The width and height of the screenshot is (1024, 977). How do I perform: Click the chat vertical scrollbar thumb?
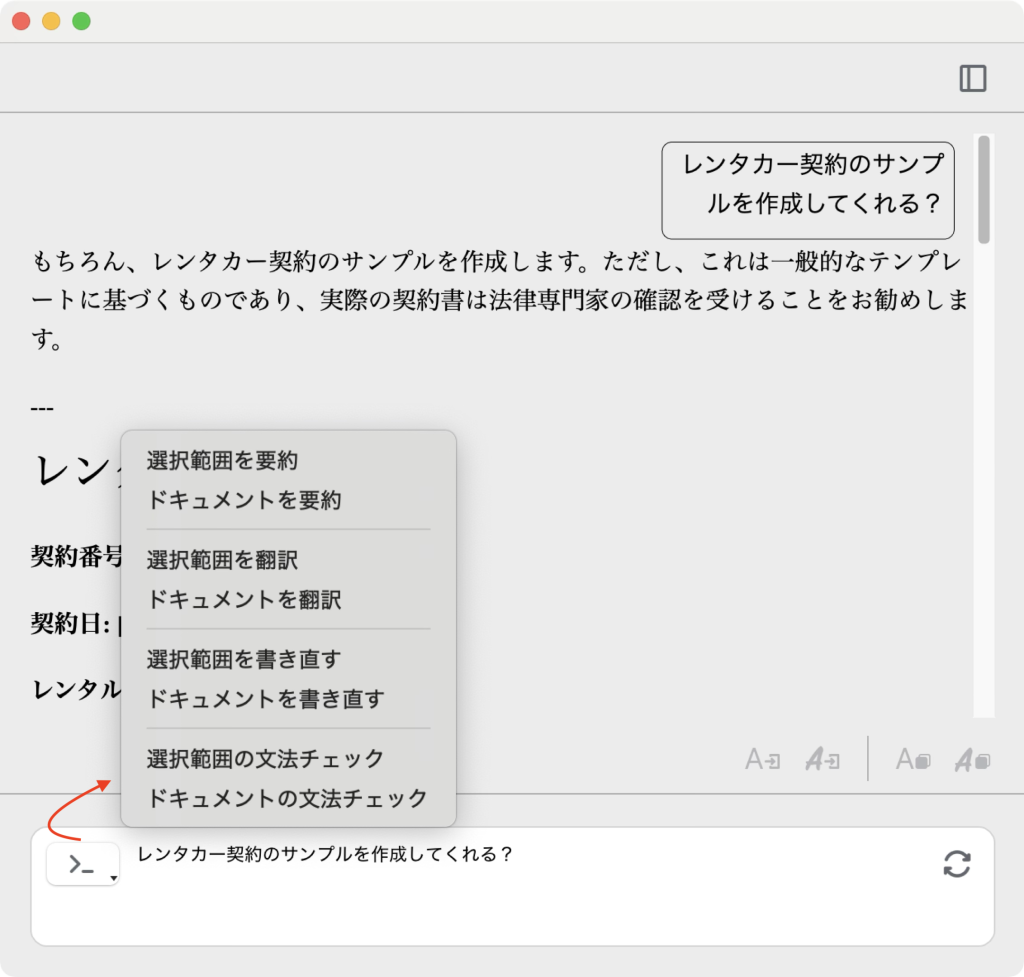point(984,189)
